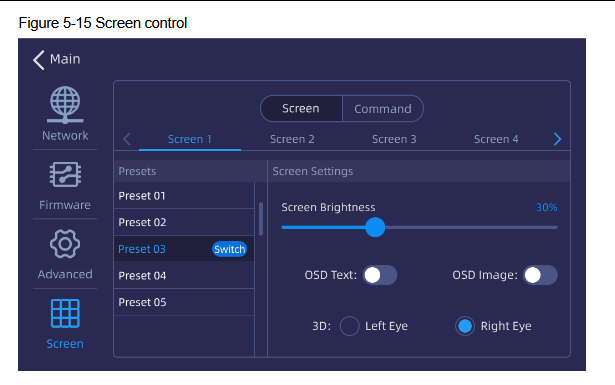The image size is (615, 385).
Task: Select the Left Eye 3D option
Action: (x=349, y=326)
